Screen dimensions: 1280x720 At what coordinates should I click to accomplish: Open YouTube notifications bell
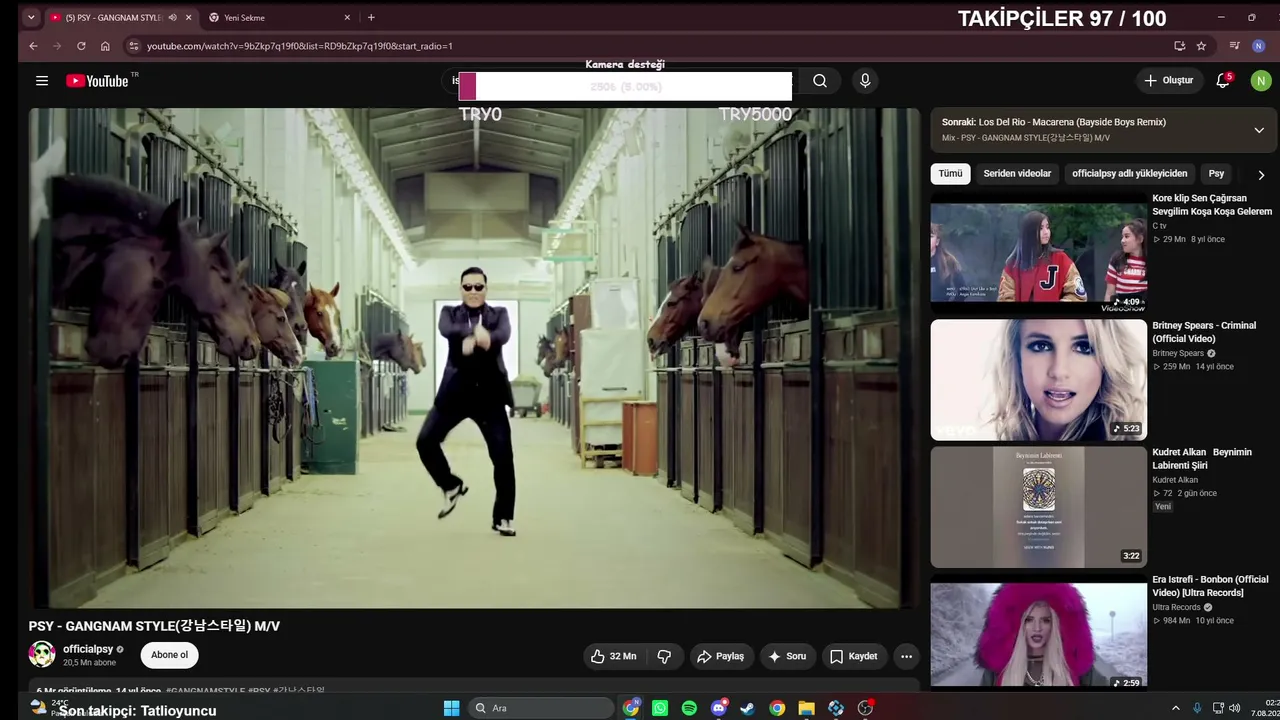(x=1223, y=81)
